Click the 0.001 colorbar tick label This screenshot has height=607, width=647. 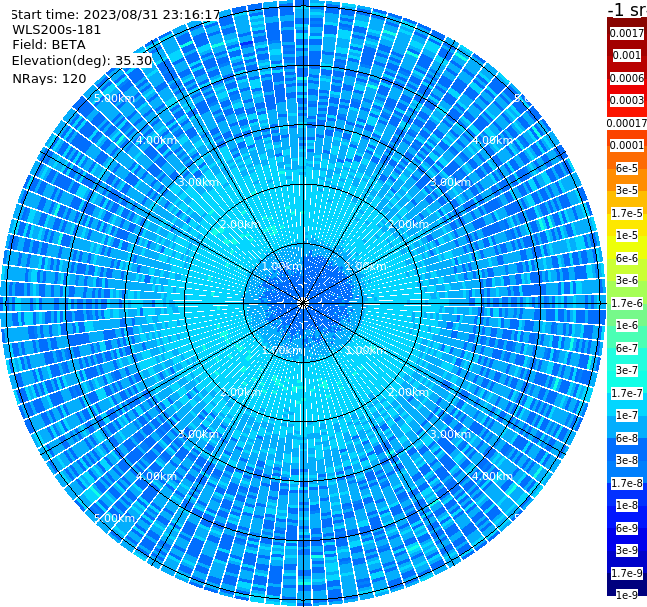[627, 55]
